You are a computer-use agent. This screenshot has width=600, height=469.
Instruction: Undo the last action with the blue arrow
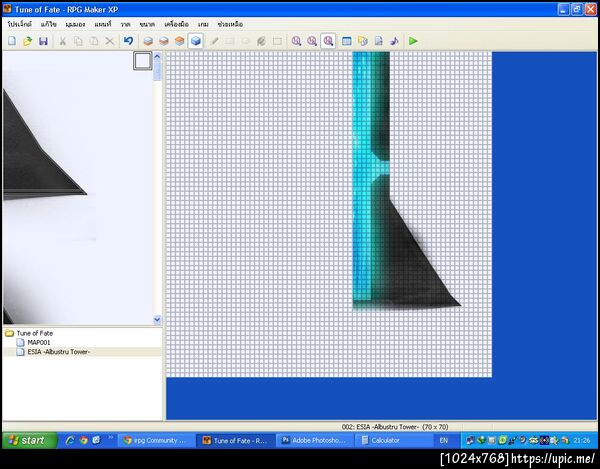[x=129, y=41]
